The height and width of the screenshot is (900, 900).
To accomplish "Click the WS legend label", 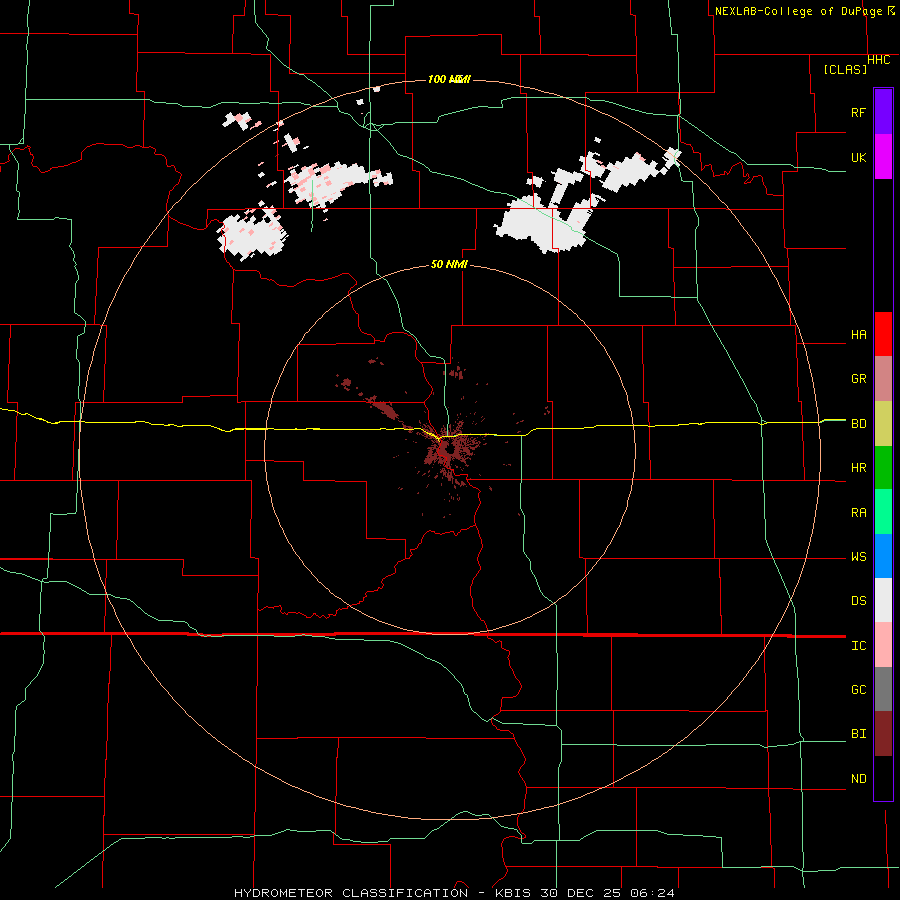I will click(858, 557).
